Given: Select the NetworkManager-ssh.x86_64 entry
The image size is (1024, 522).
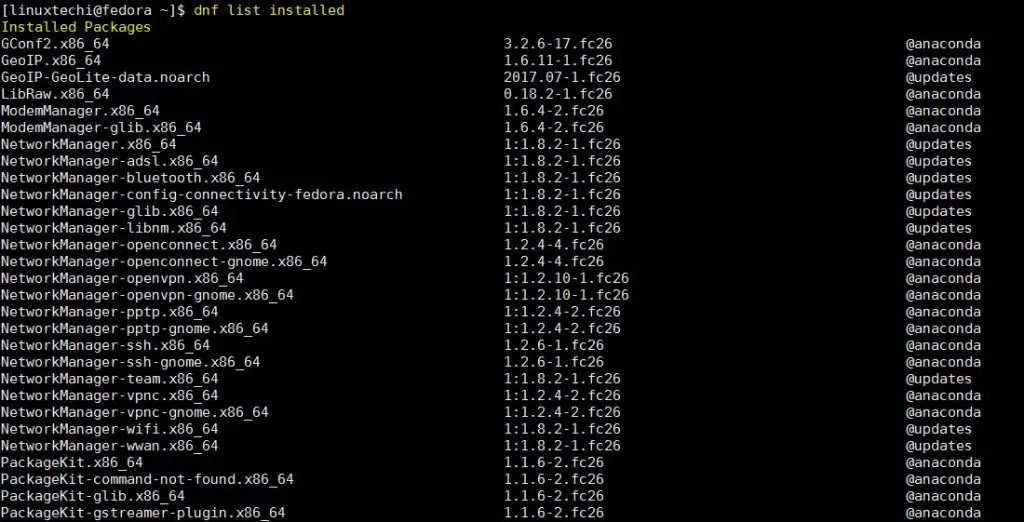Looking at the screenshot, I should coord(105,346).
